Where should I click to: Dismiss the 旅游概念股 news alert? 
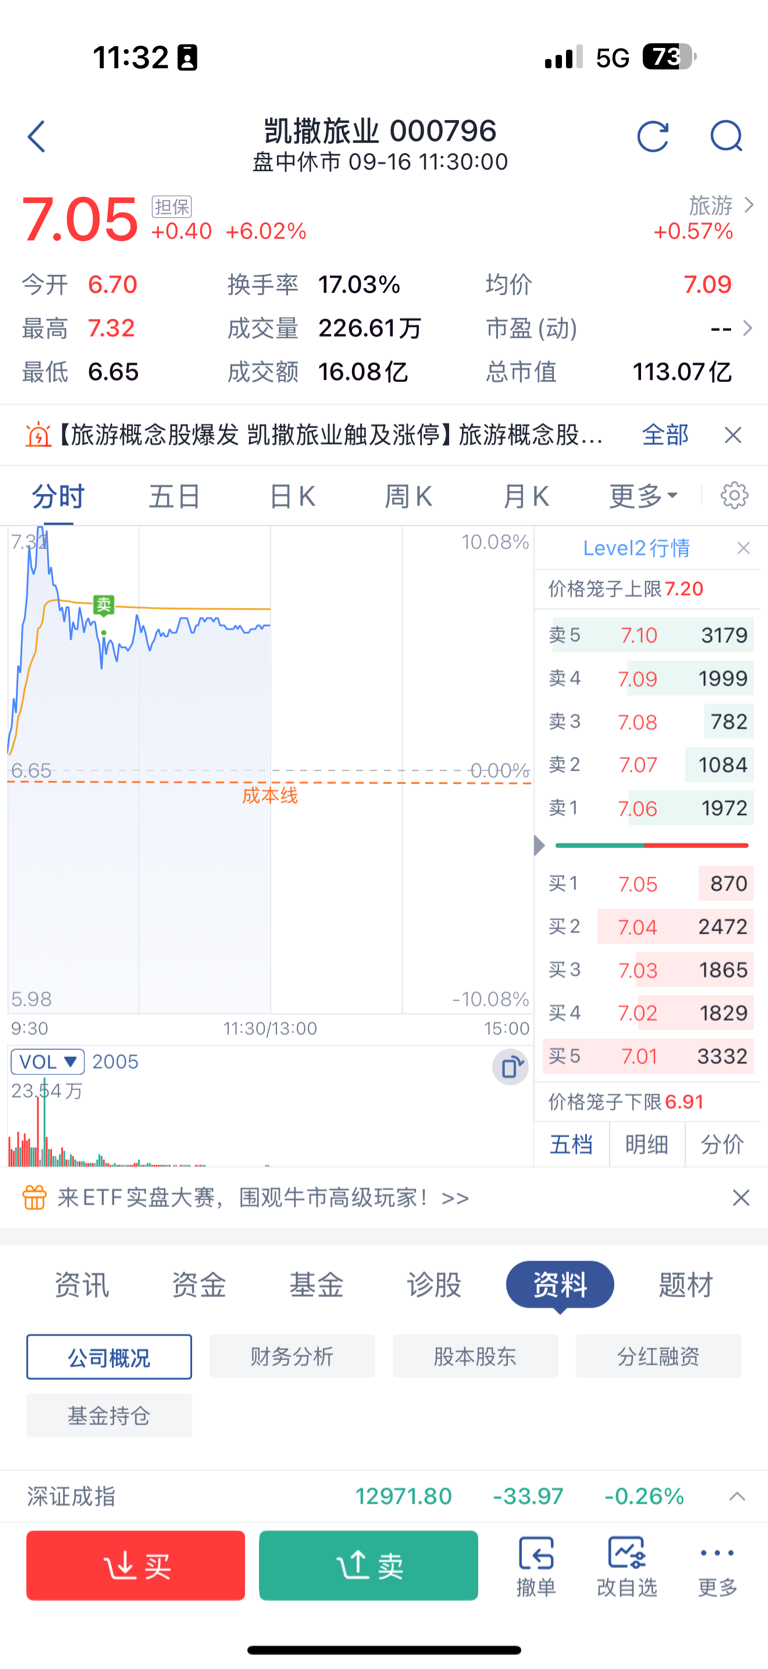pos(733,435)
